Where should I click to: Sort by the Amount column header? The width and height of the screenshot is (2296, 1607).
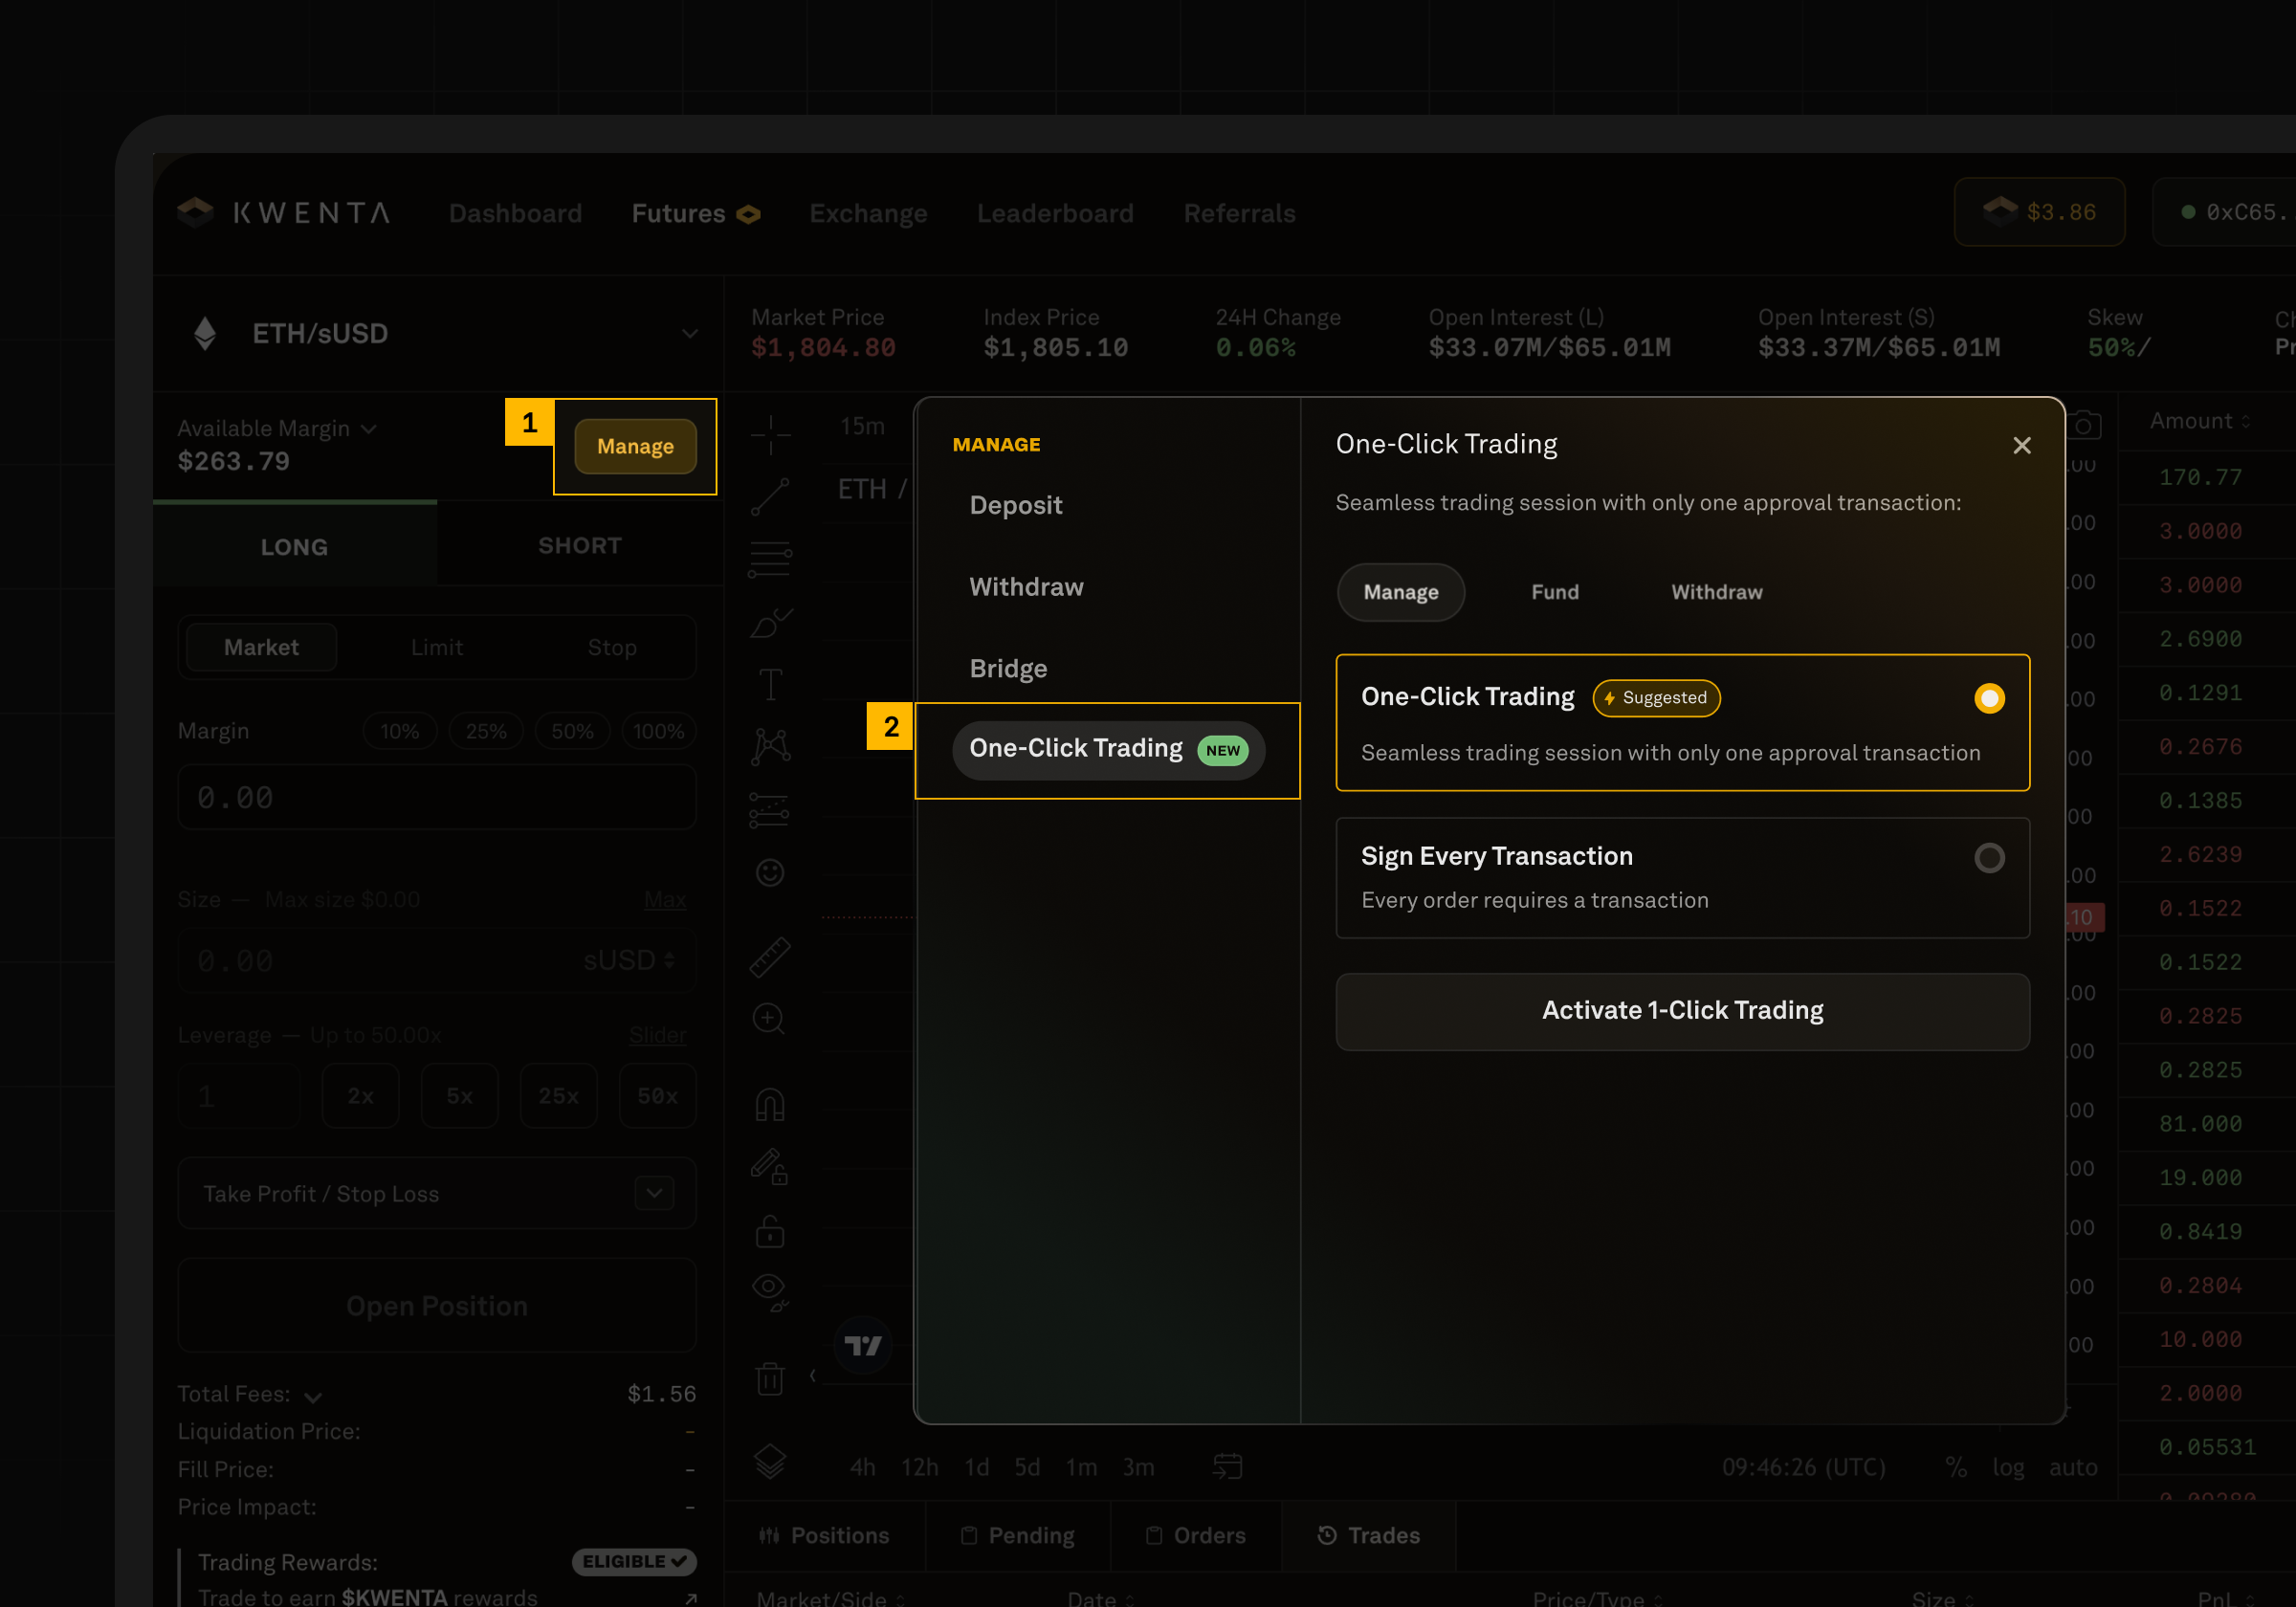[2200, 421]
